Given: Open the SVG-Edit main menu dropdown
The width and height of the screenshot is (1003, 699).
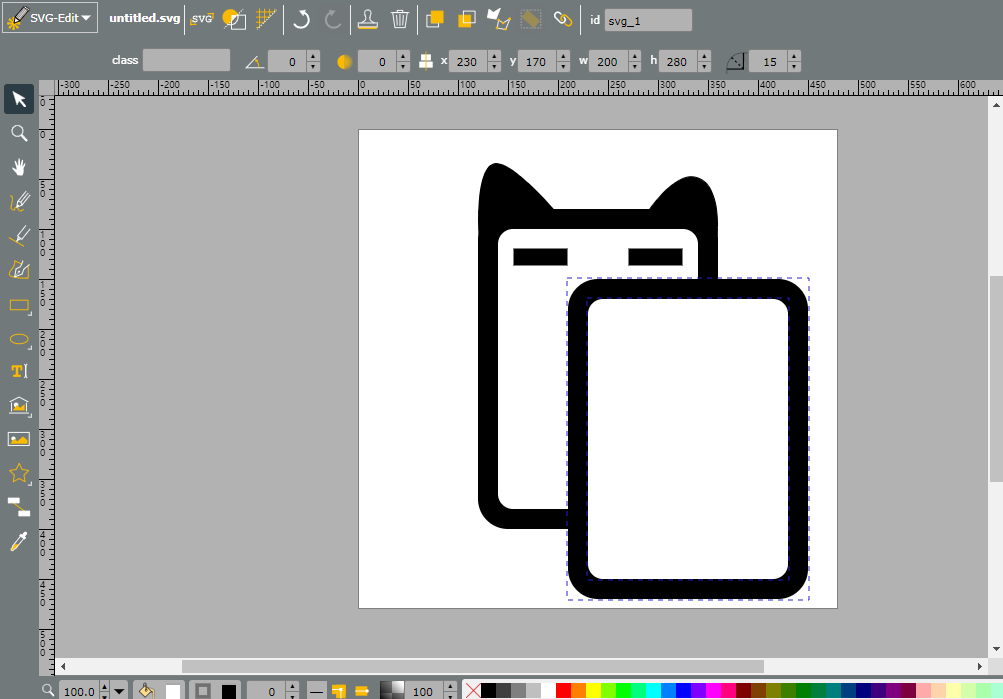Looking at the screenshot, I should pos(50,18).
